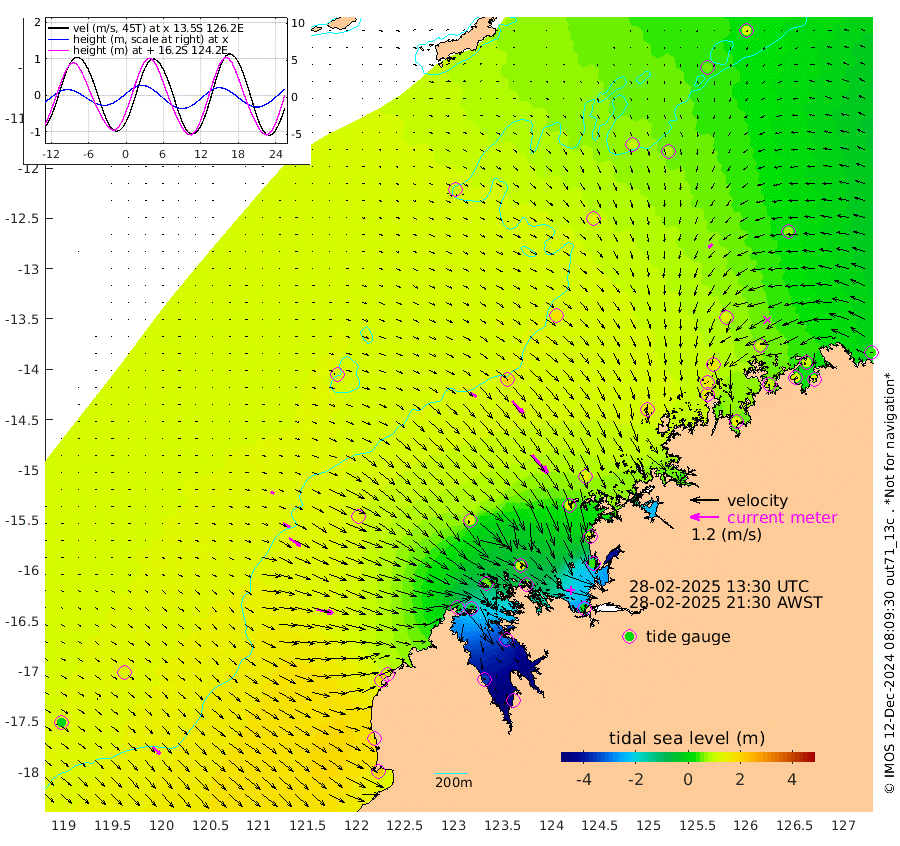Viewport: 900px width, 846px height.
Task: Click the '24' hour label on the inset plot
Action: [276, 154]
